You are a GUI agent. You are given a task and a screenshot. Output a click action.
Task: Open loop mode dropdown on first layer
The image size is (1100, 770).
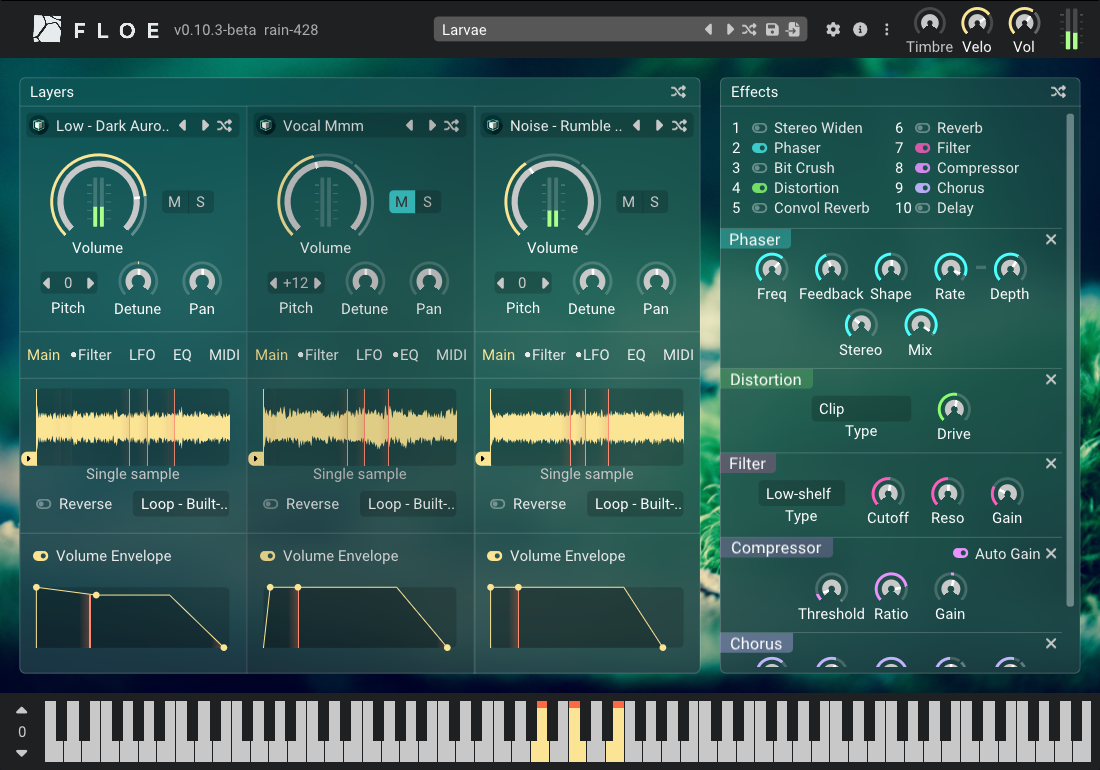click(181, 504)
